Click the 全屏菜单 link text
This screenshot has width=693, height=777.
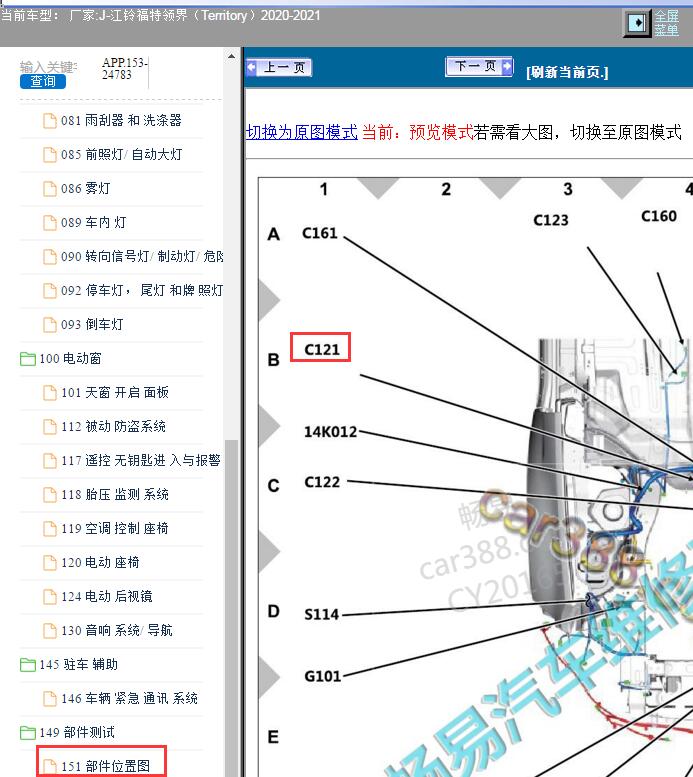point(666,23)
